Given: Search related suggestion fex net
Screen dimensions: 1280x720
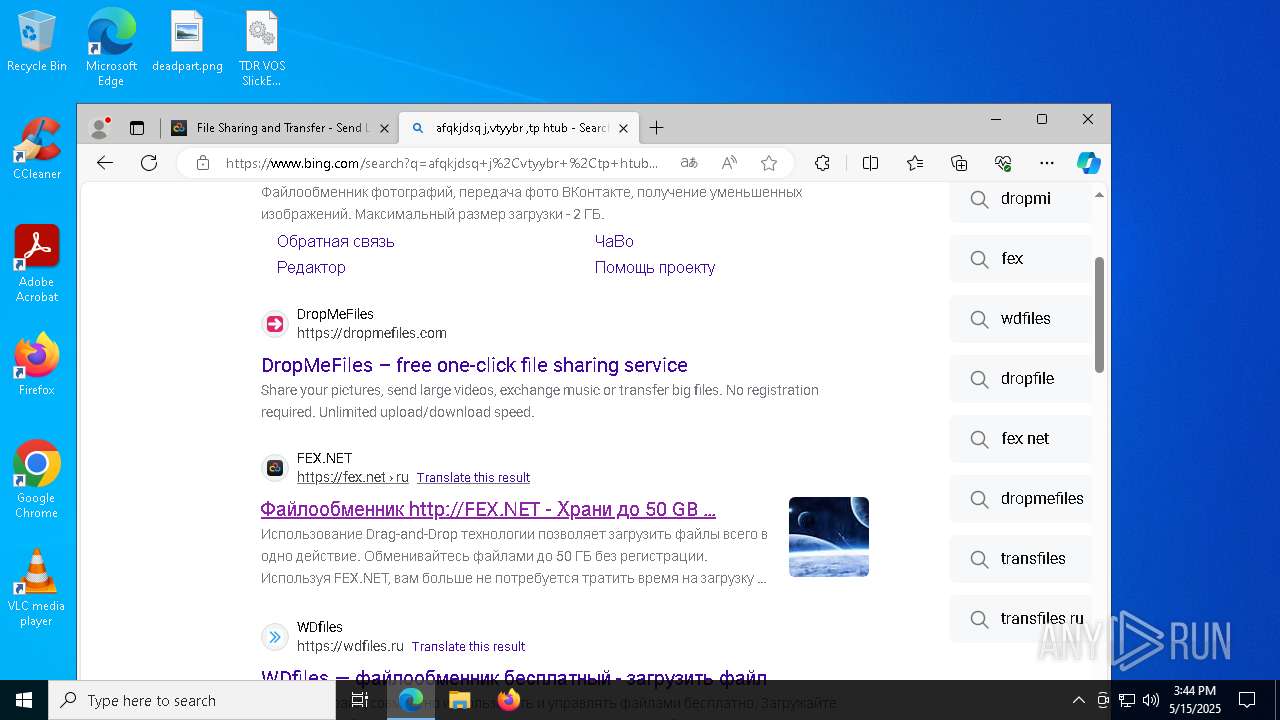Looking at the screenshot, I should [x=1021, y=439].
